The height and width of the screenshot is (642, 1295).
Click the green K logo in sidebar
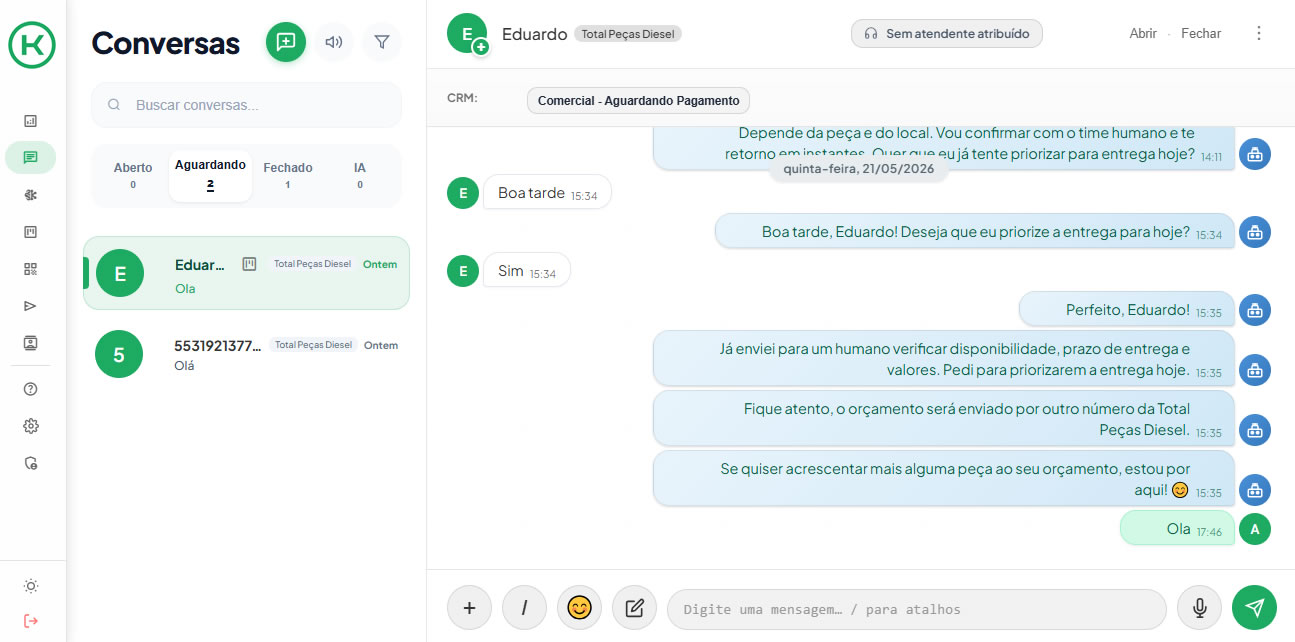[32, 45]
